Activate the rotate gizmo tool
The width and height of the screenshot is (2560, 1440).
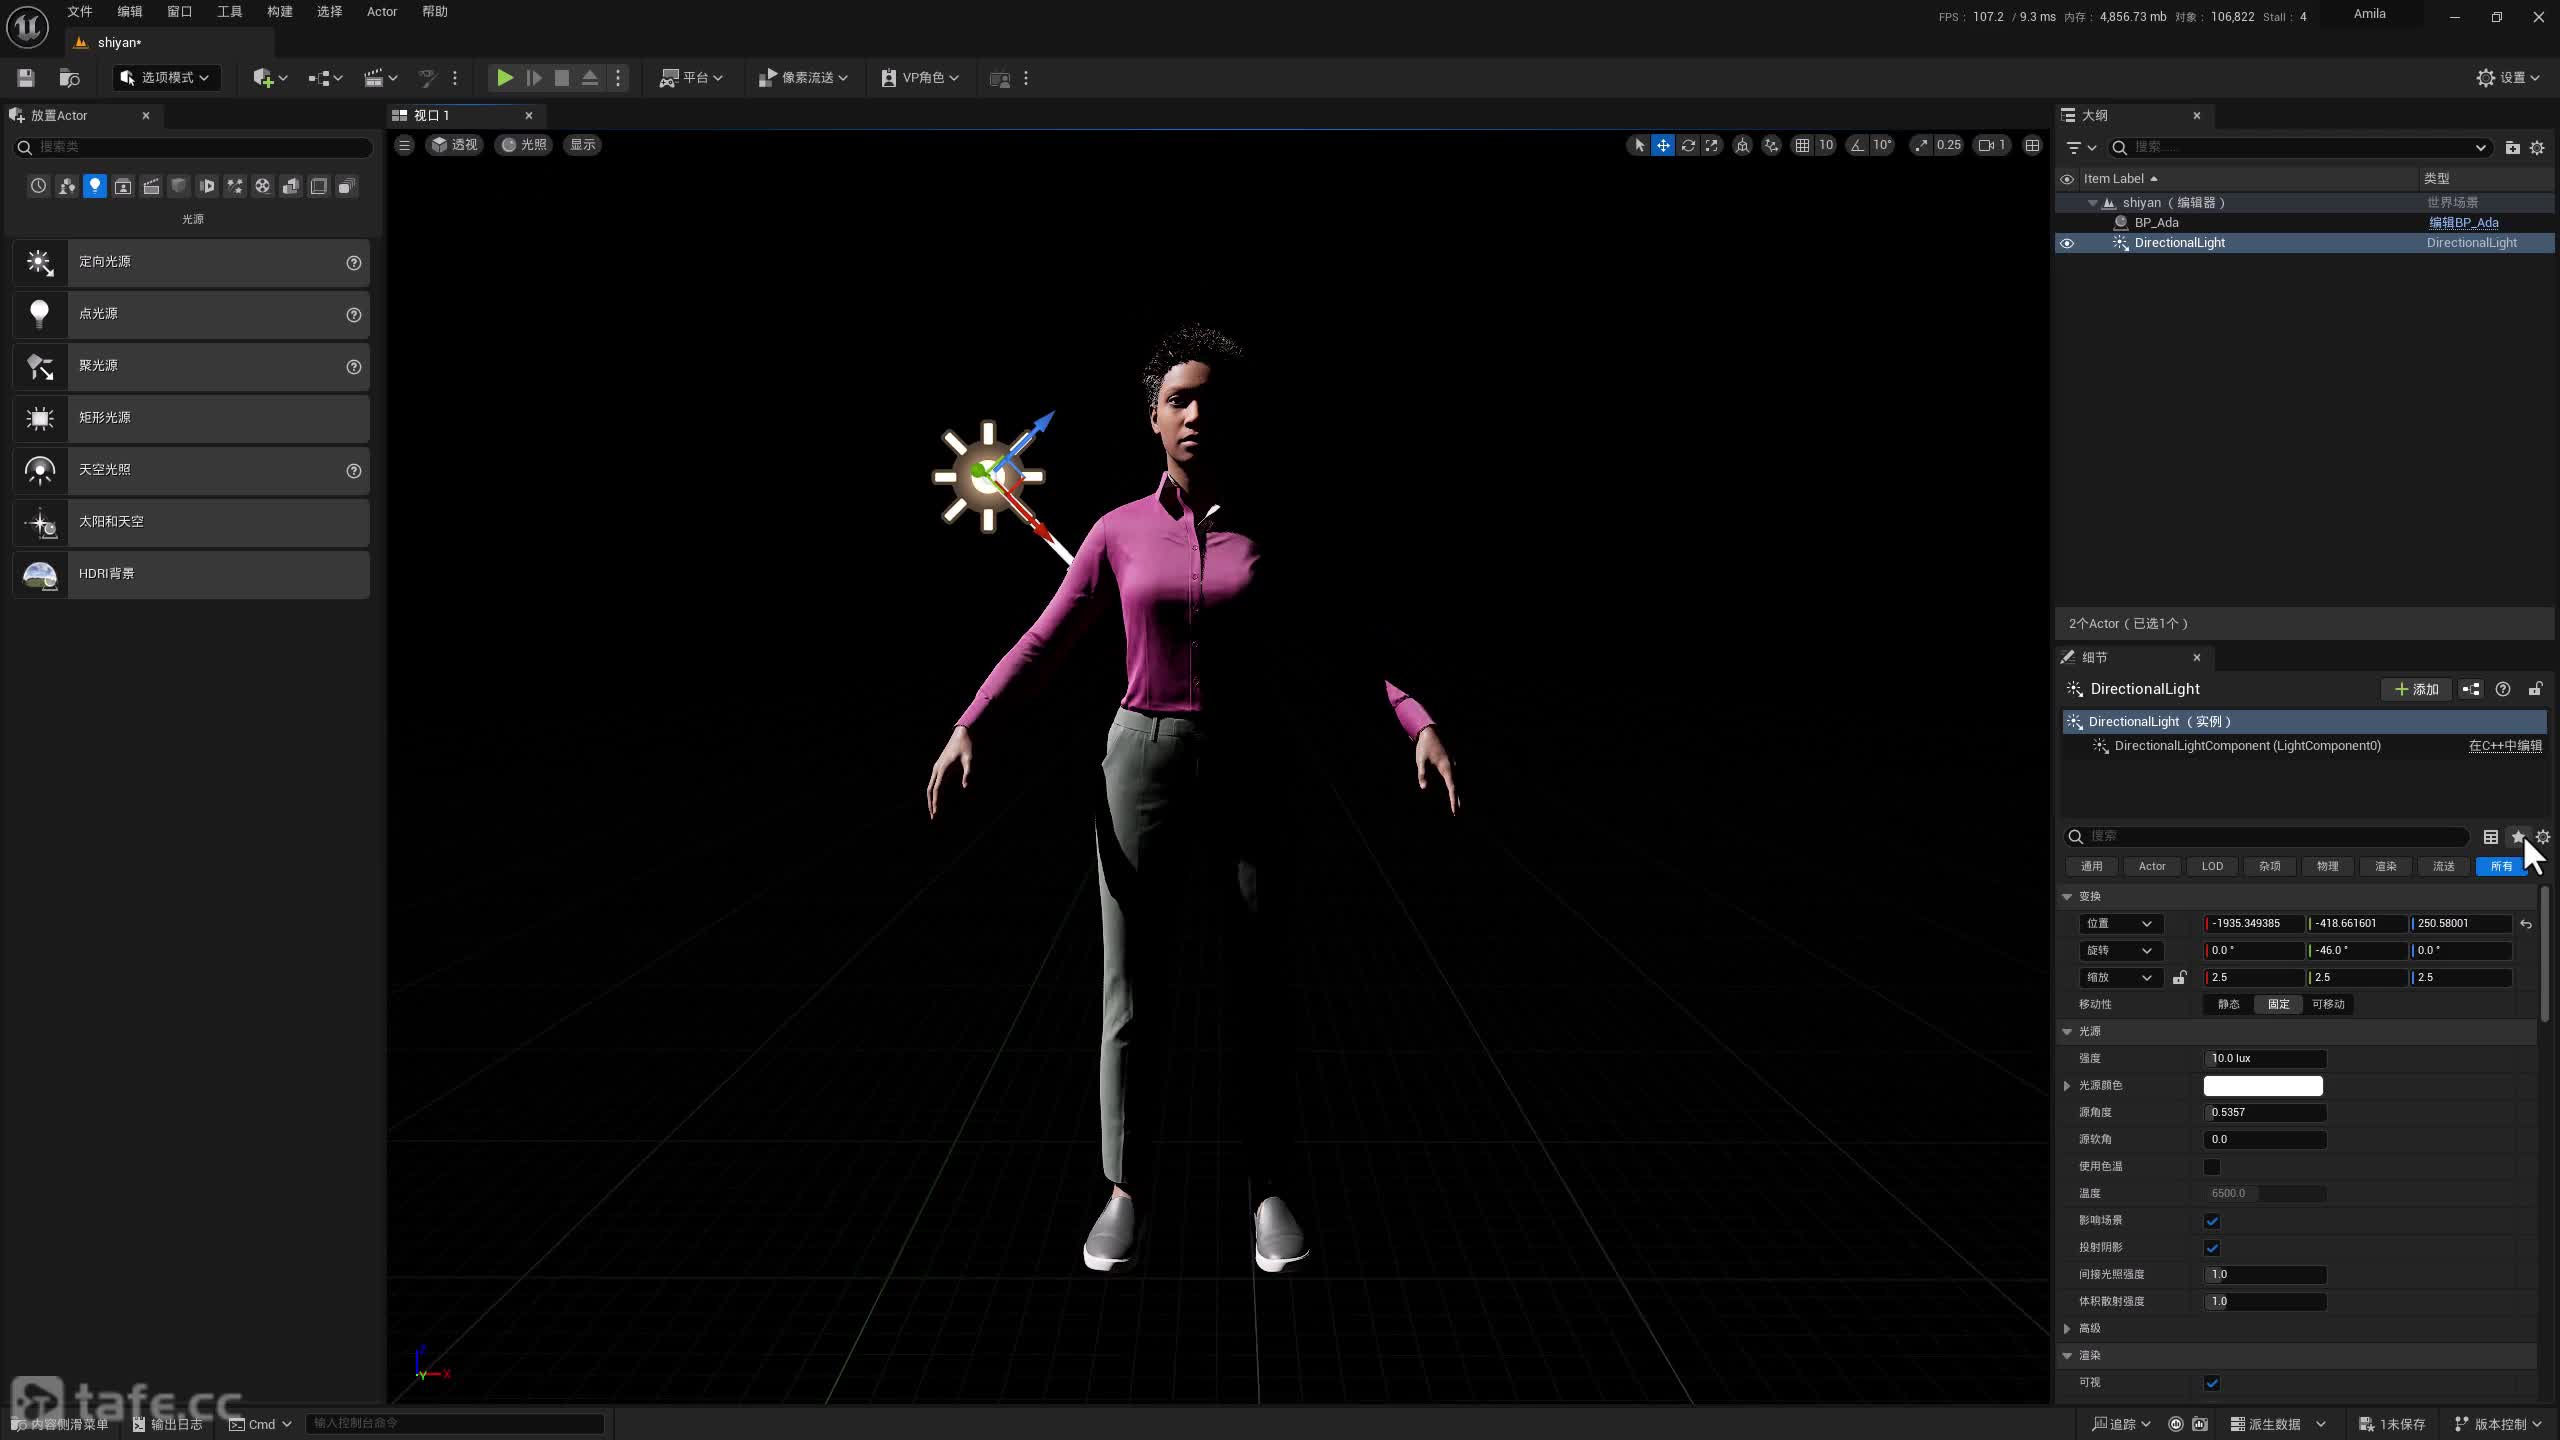click(1688, 145)
